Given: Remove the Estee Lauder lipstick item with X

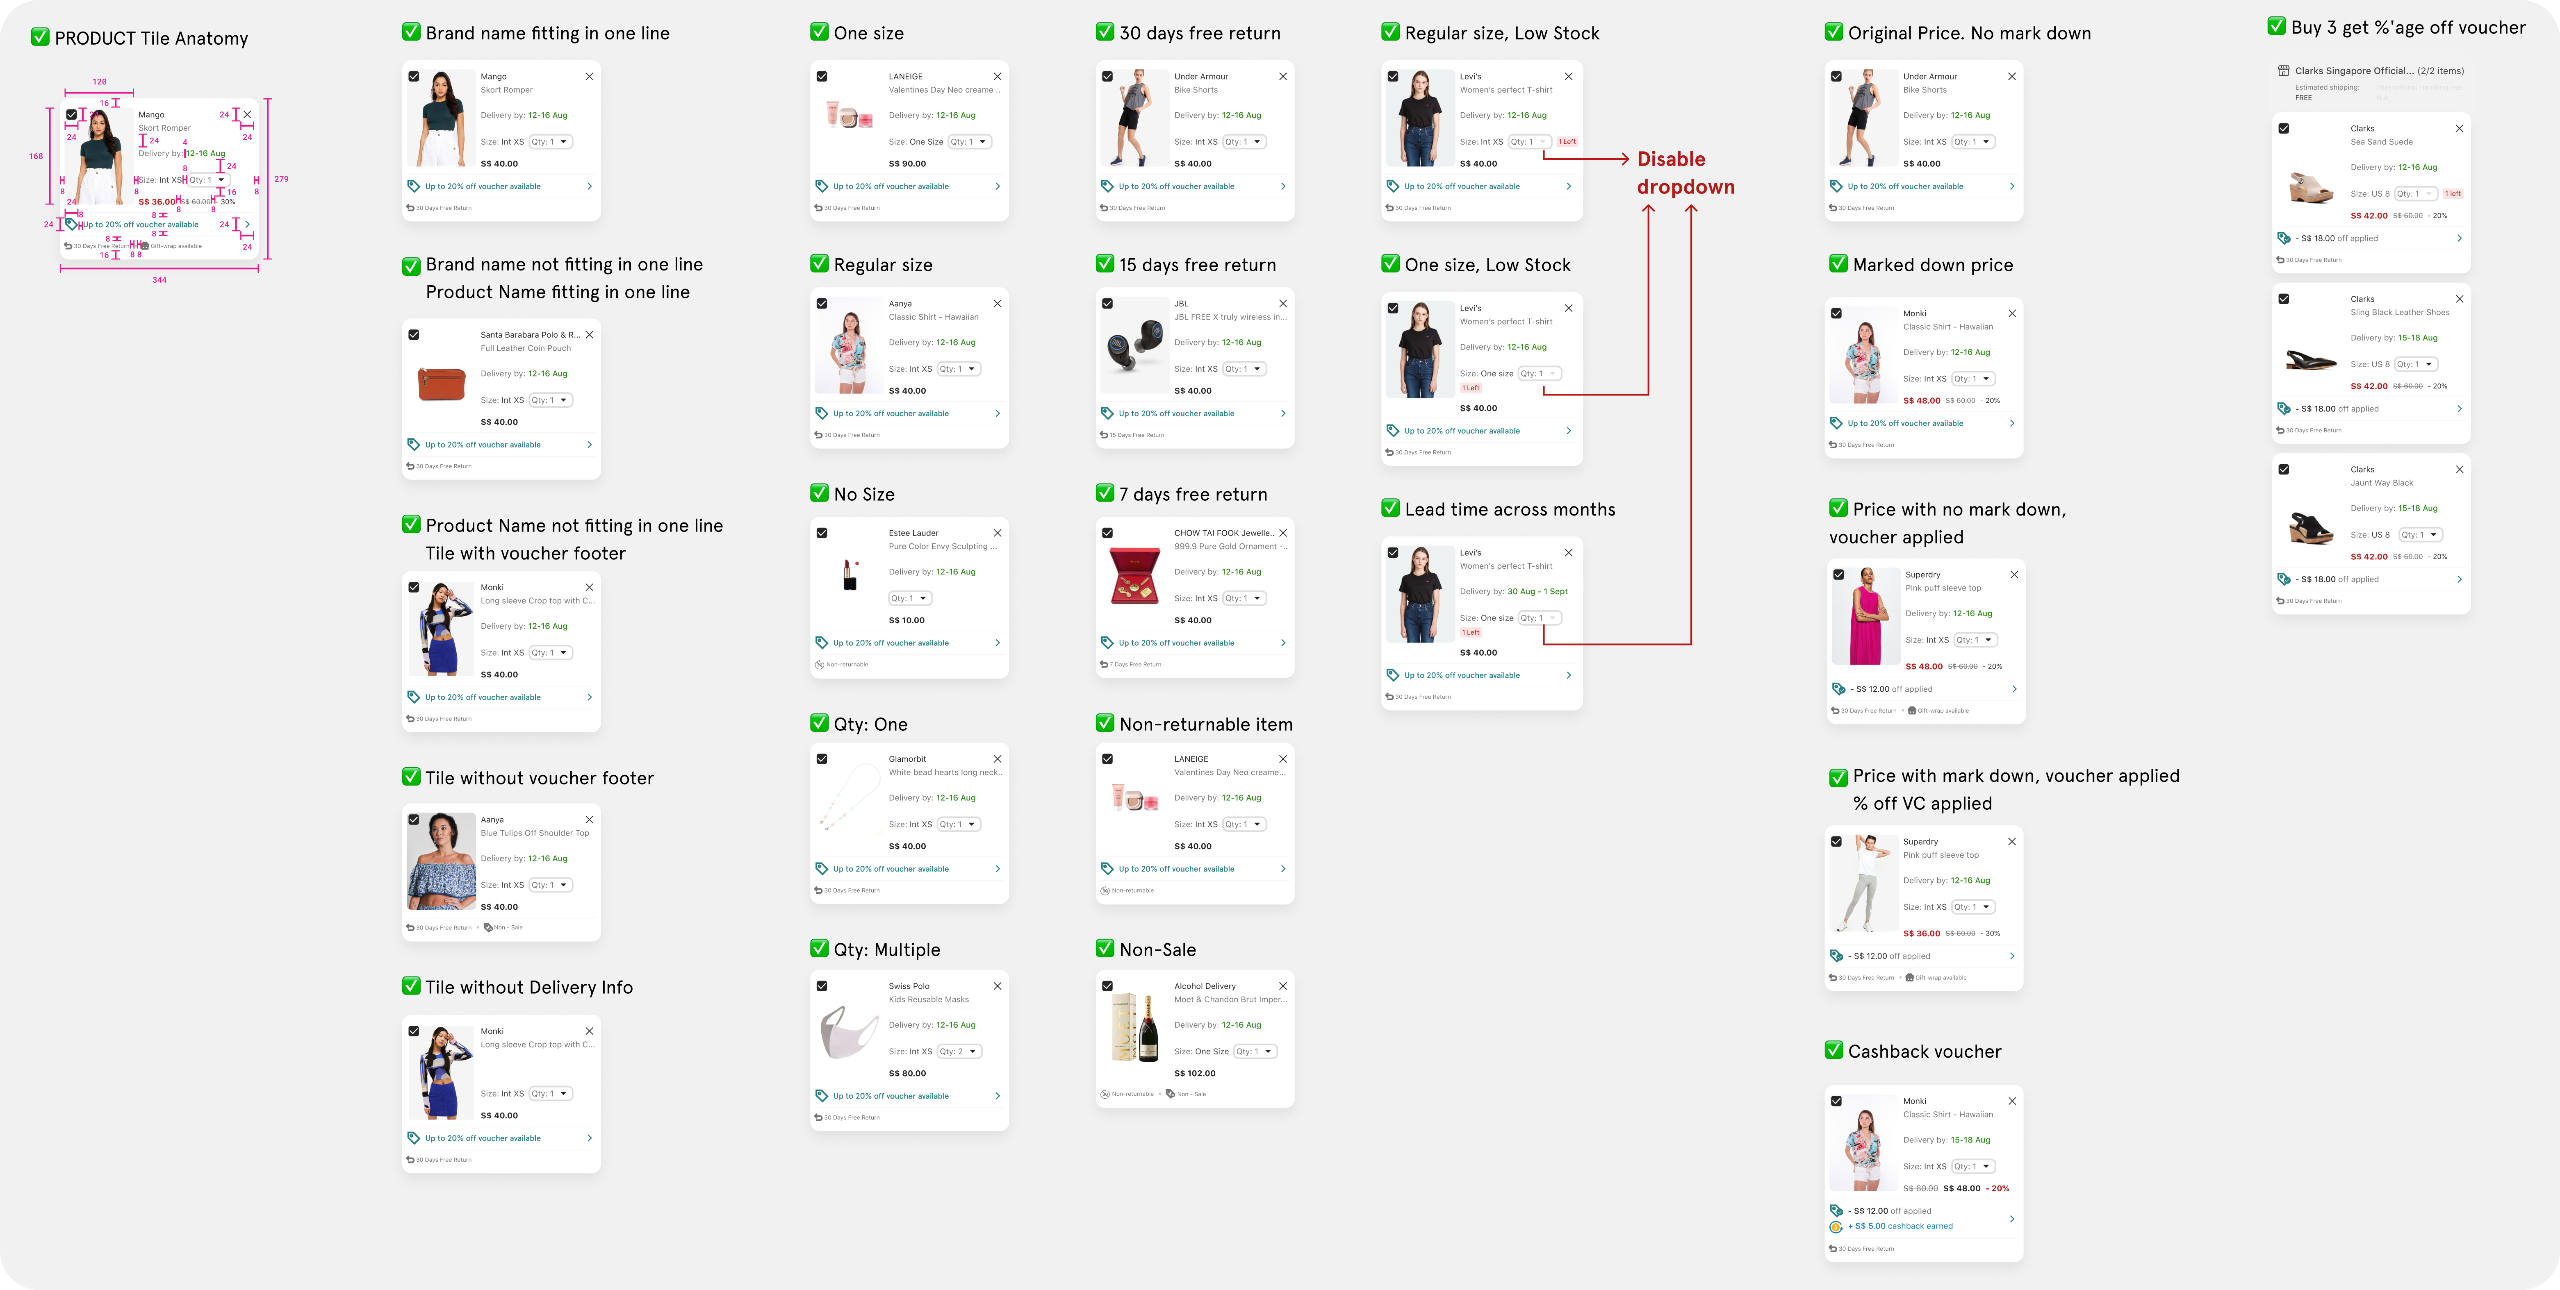Looking at the screenshot, I should 997,533.
